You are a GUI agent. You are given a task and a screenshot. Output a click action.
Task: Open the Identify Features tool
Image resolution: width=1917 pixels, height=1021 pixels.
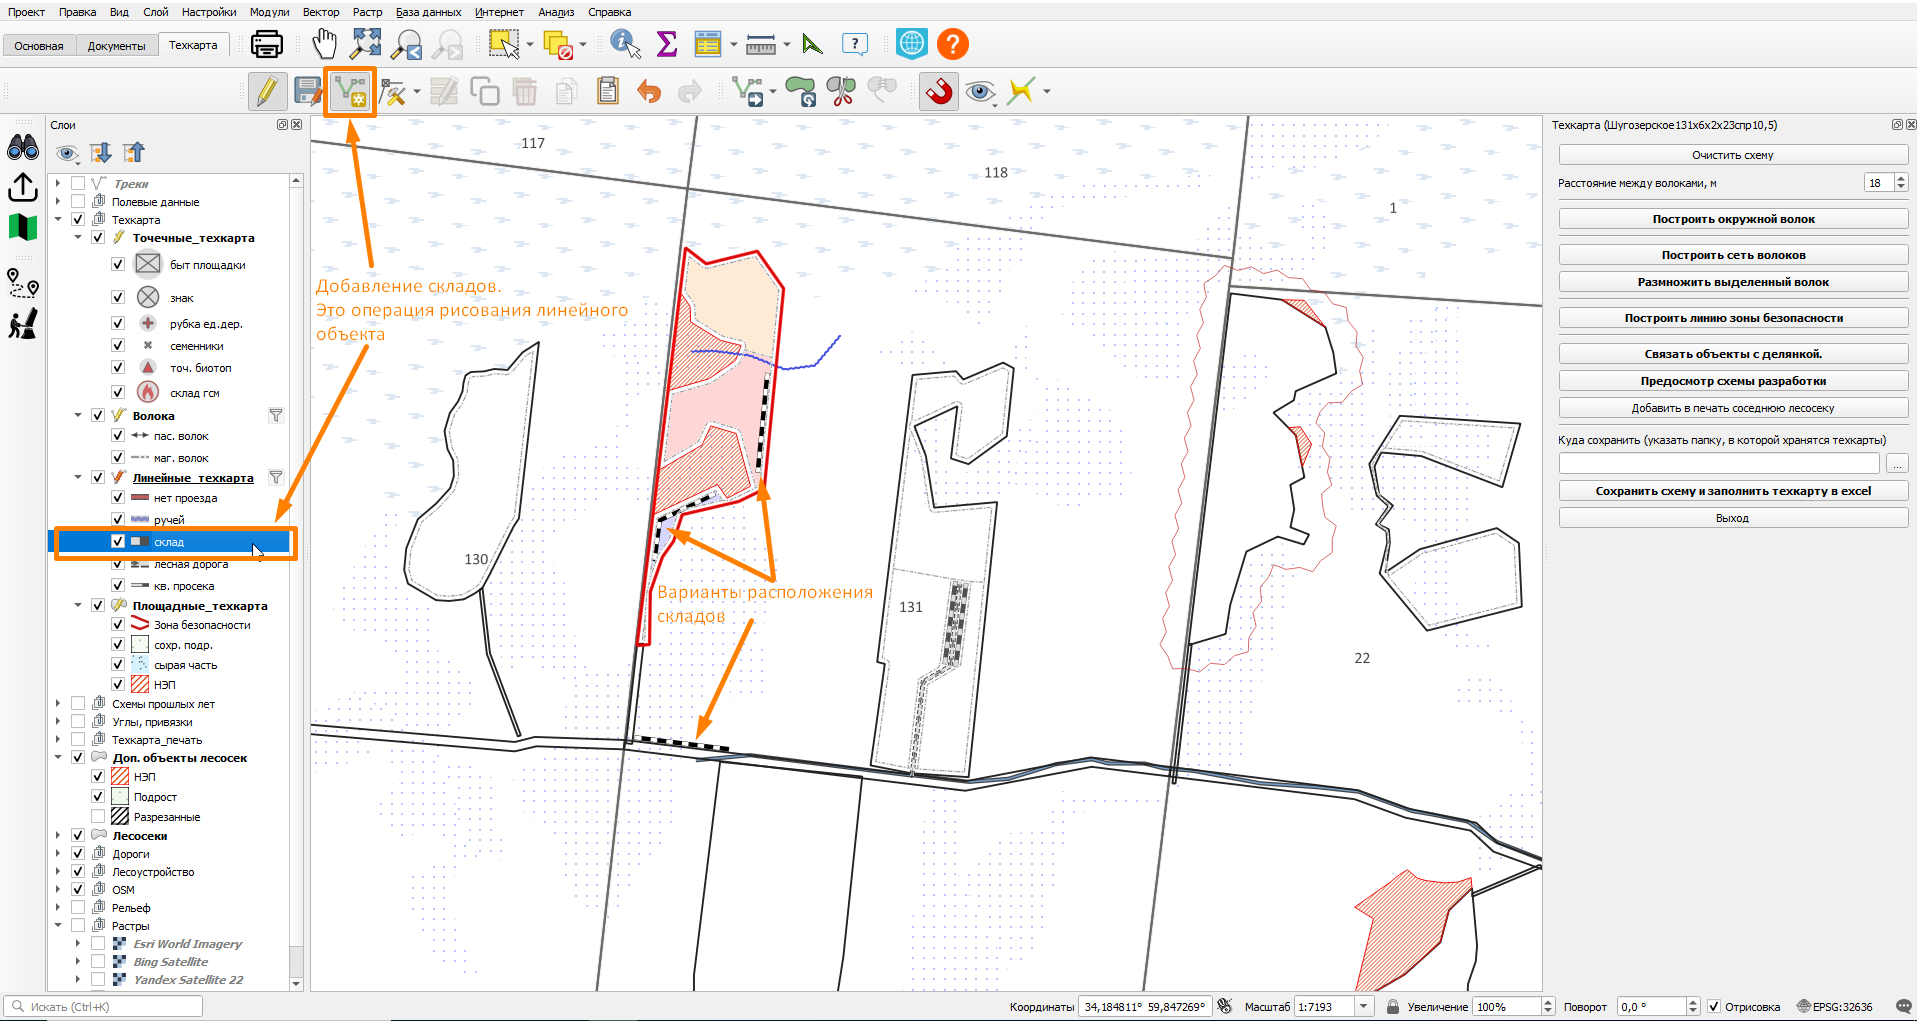tap(625, 44)
